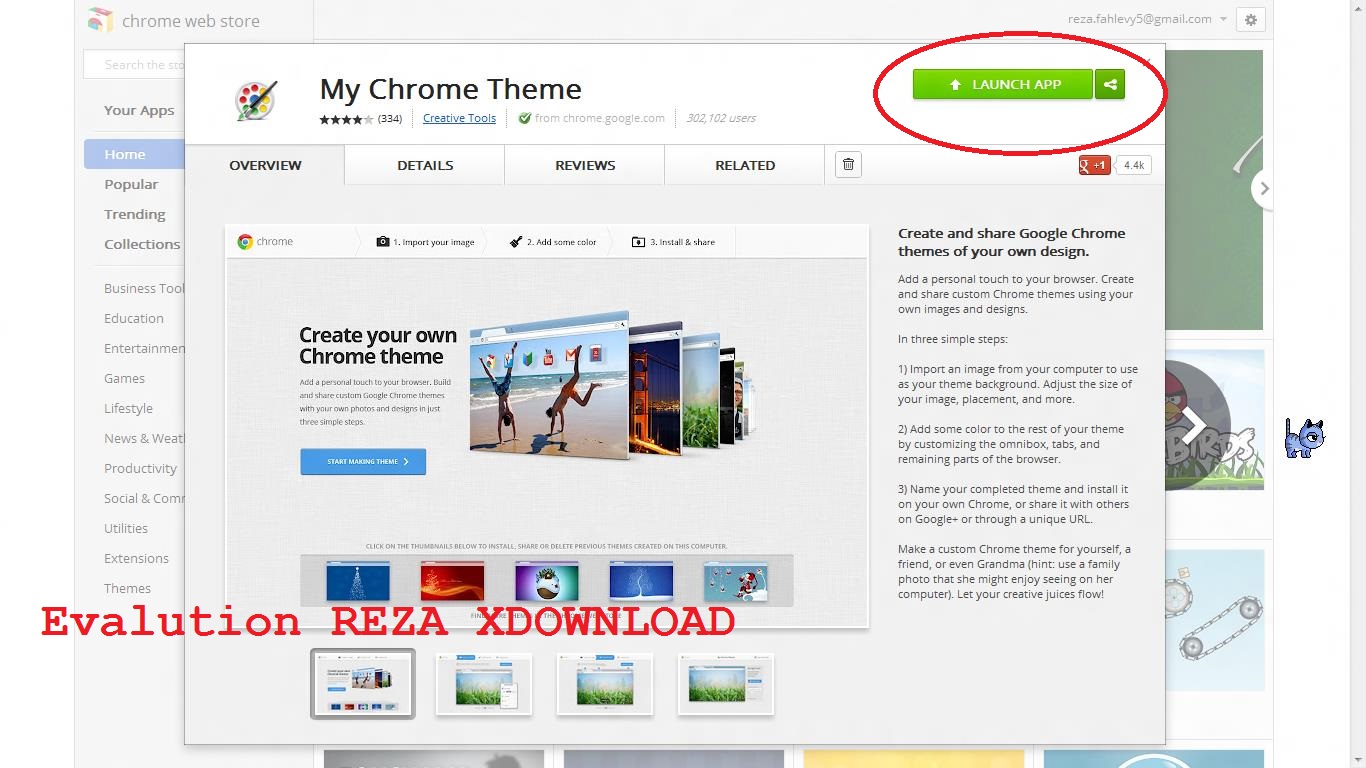
Task: Click the Santa theme thumbnail in preview
Action: coord(736,581)
